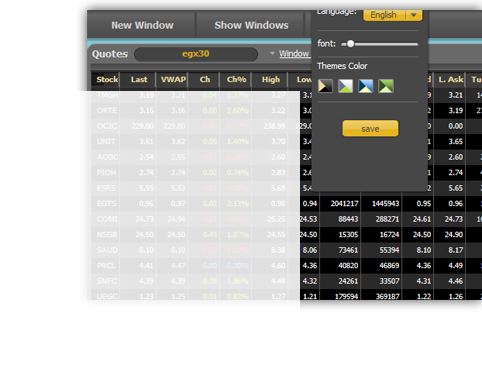Select the 46869 cell
Image resolution: width=482 pixels, height=370 pixels.
(382, 266)
